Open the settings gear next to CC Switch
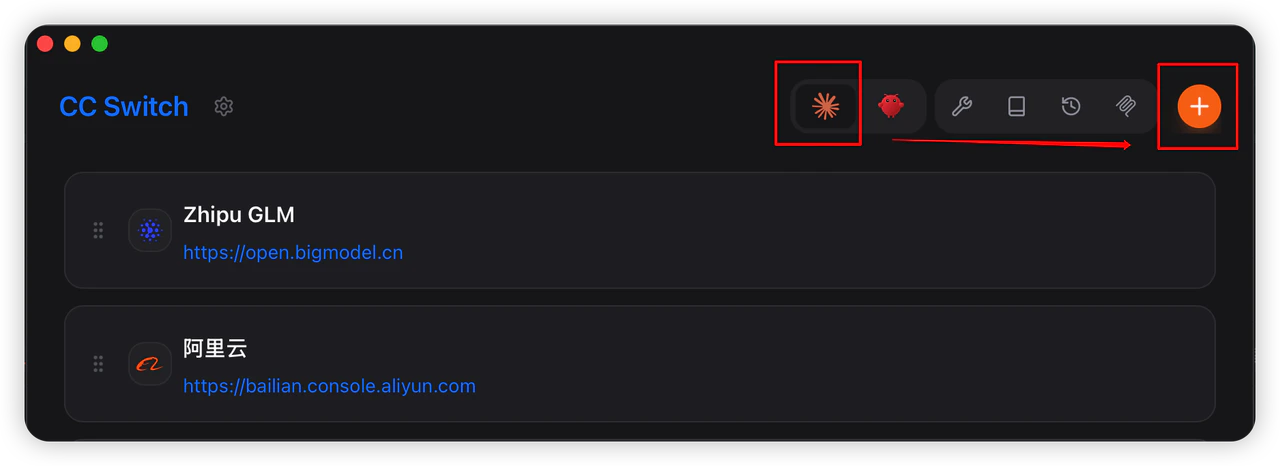Viewport: 1280px width, 466px height. click(x=224, y=106)
